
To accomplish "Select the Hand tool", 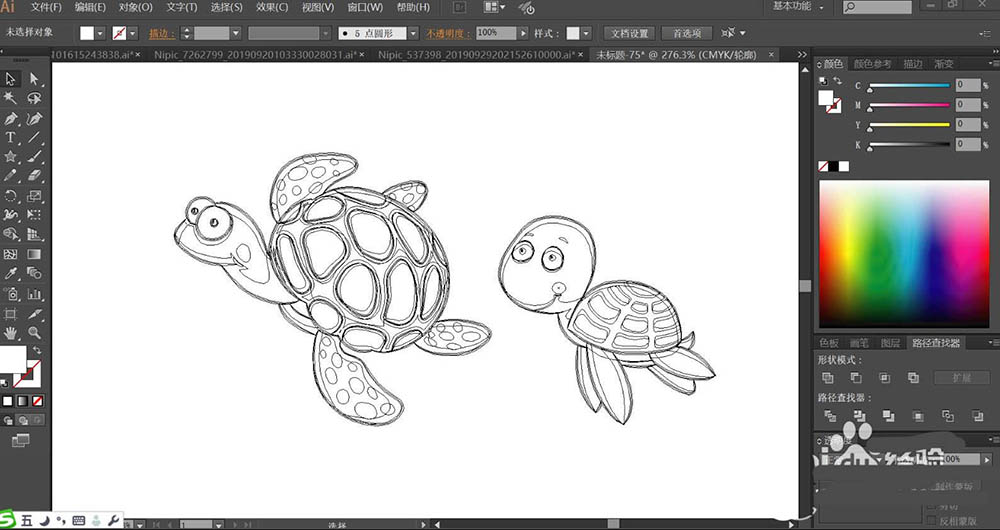I will point(10,332).
